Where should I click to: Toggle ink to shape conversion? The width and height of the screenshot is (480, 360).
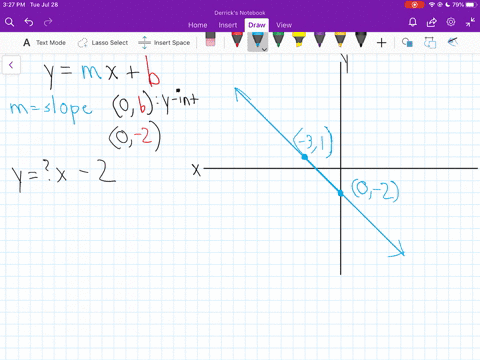430,43
